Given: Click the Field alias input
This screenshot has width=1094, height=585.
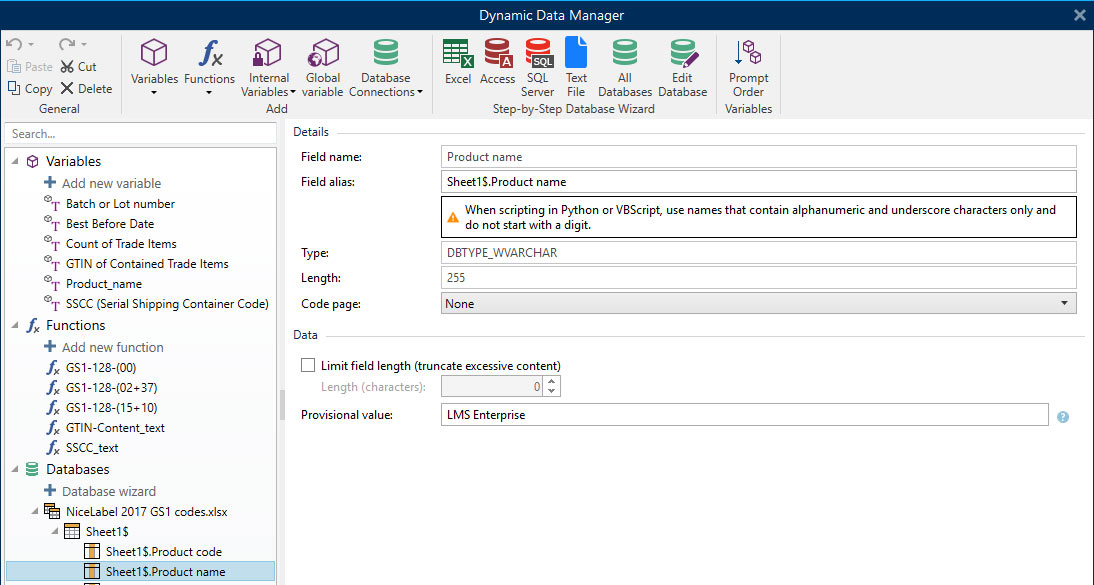Looking at the screenshot, I should coord(758,182).
